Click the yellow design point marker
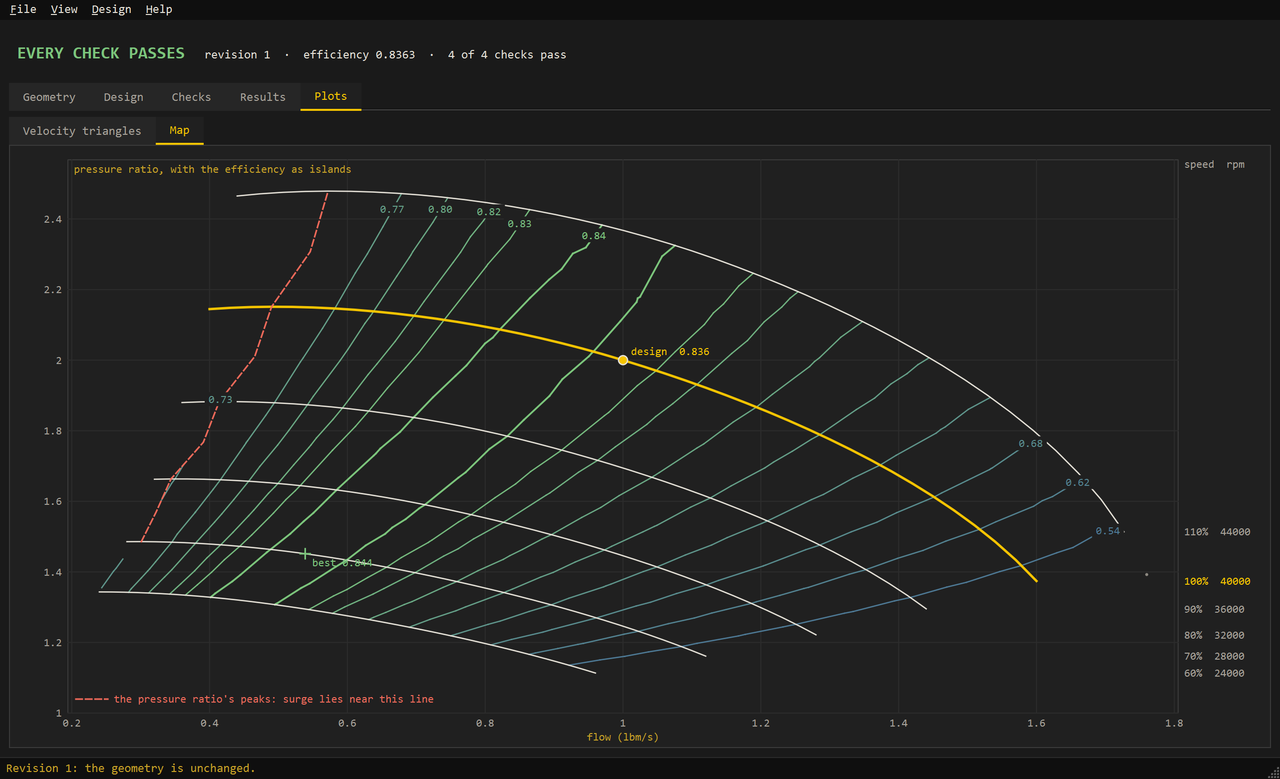Viewport: 1280px width, 779px height. pyautogui.click(x=623, y=360)
